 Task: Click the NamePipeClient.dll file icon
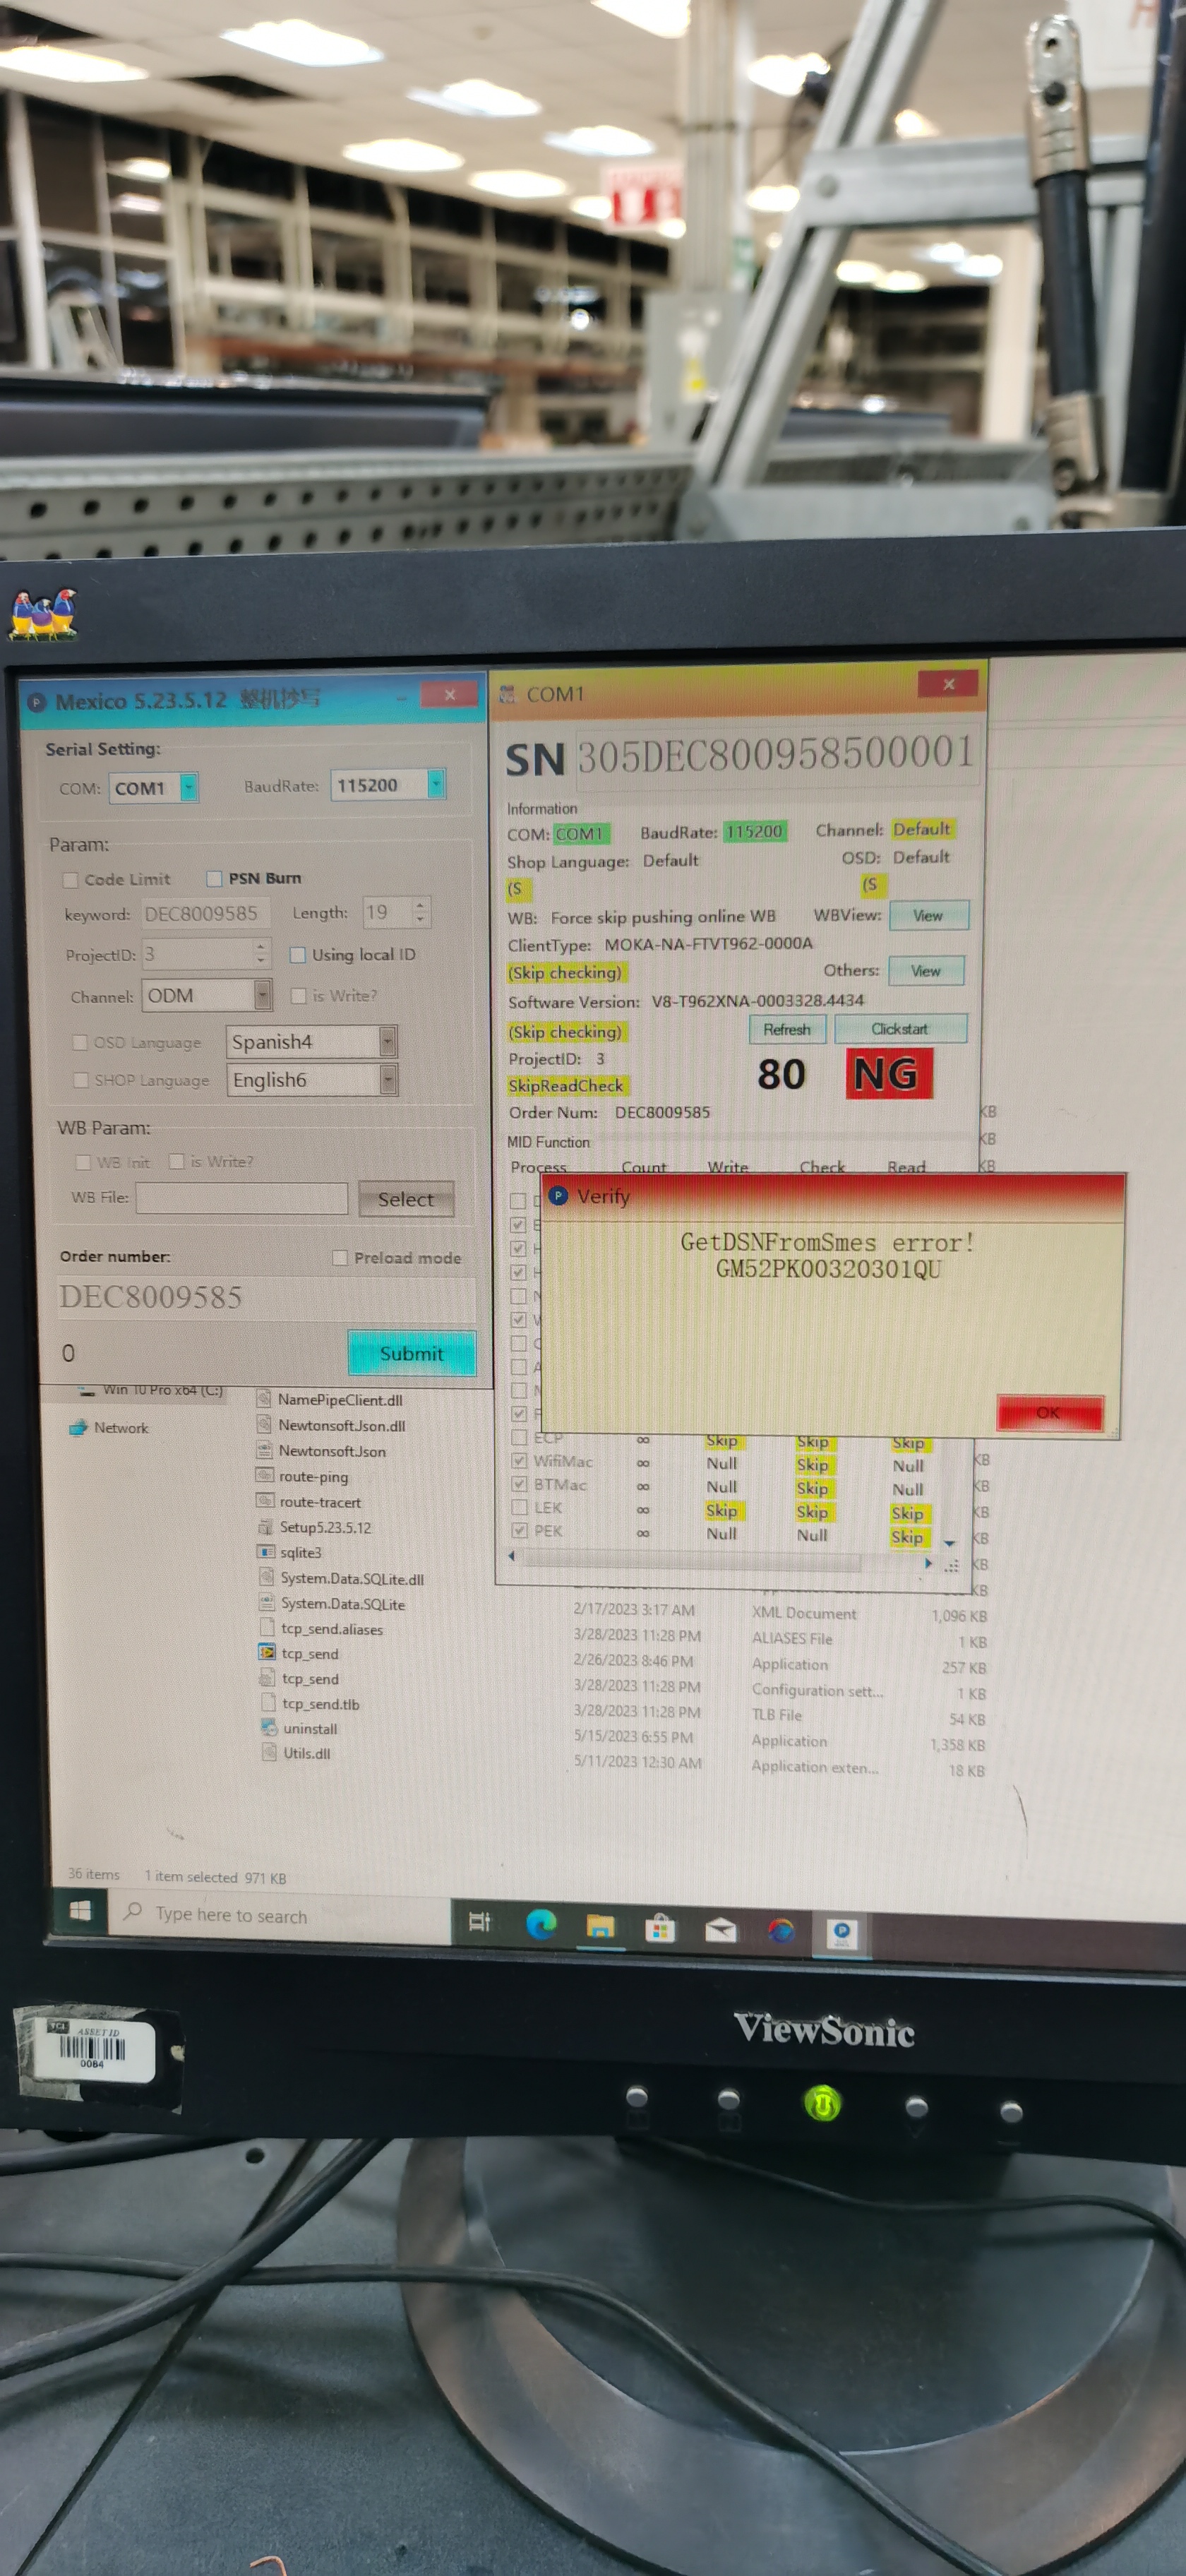(264, 1398)
